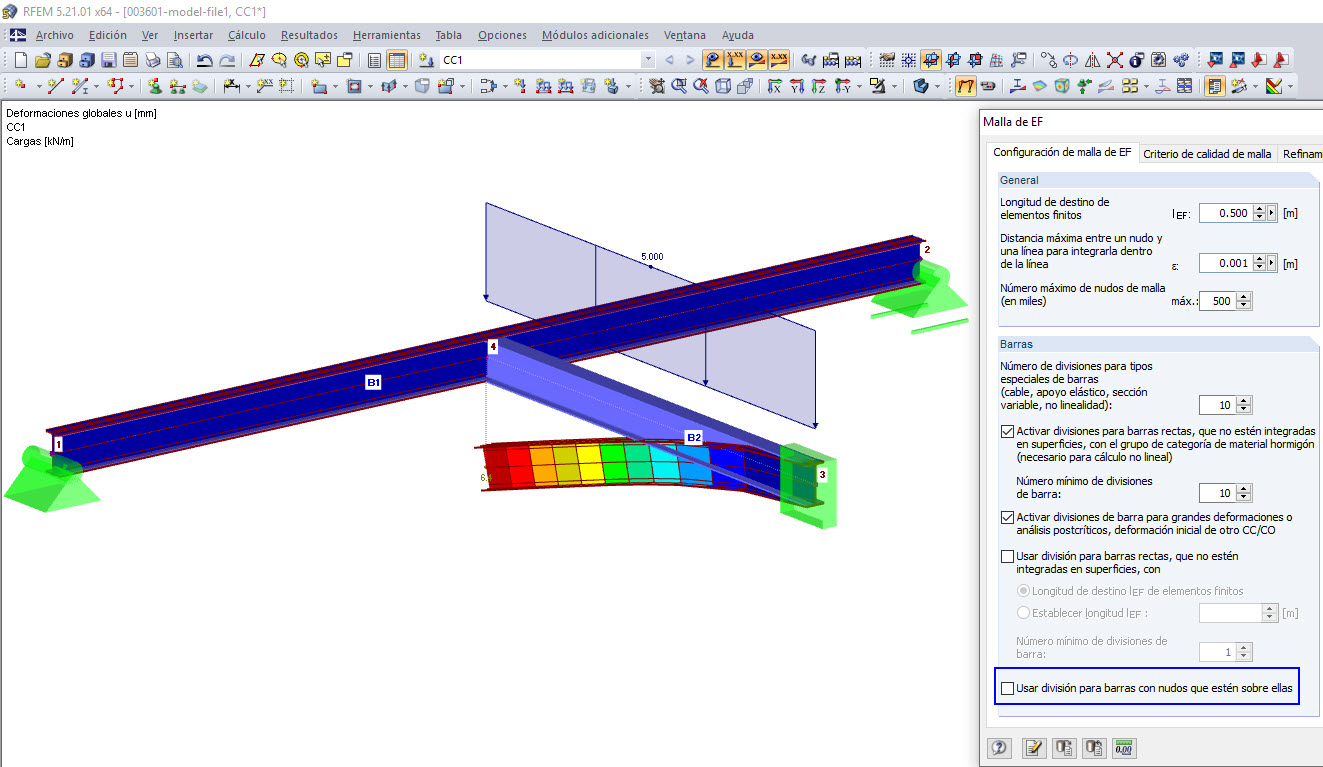
Task: Click the max nodes field showing 500
Action: click(x=1217, y=300)
